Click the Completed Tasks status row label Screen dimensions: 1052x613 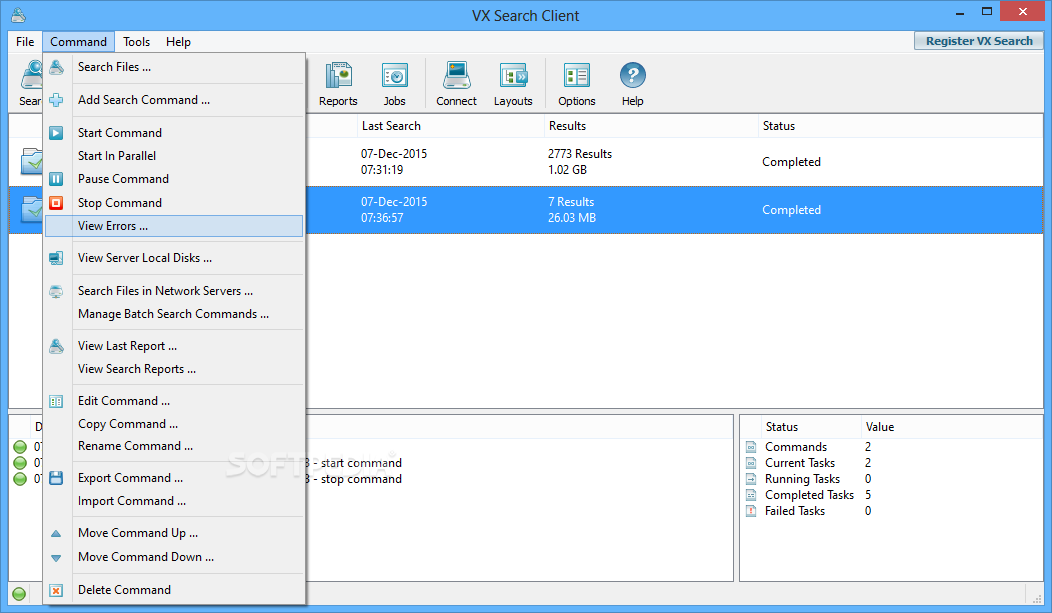coord(809,495)
